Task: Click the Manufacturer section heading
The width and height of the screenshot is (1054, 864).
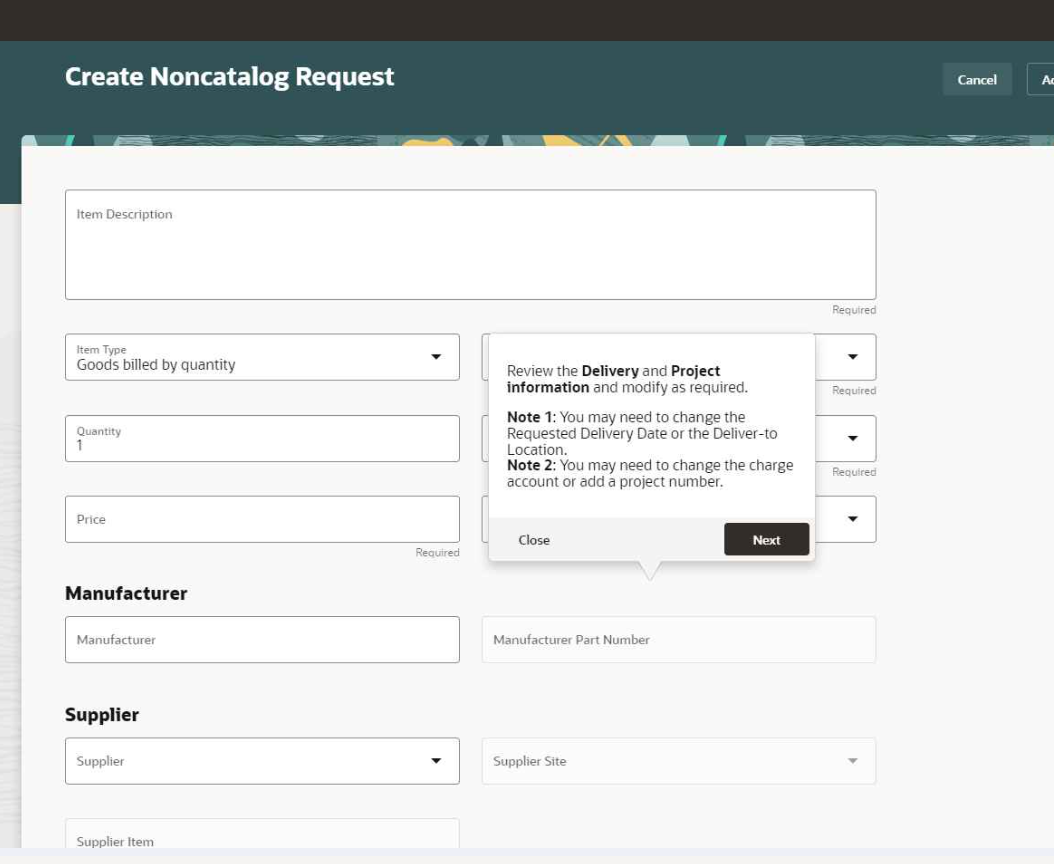Action: click(126, 593)
